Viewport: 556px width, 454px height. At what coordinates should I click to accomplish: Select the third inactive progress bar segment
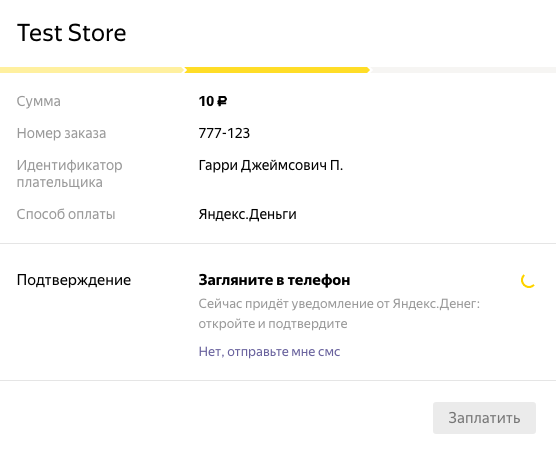[463, 70]
